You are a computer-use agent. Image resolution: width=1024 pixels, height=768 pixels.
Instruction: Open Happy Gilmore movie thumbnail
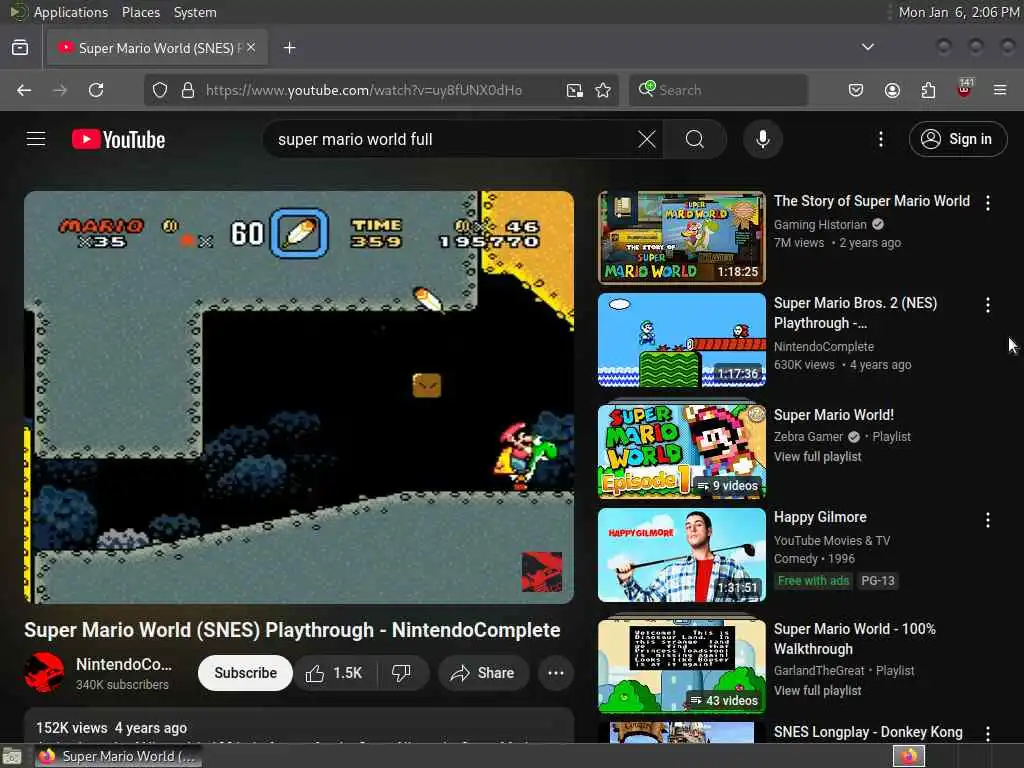click(x=681, y=555)
